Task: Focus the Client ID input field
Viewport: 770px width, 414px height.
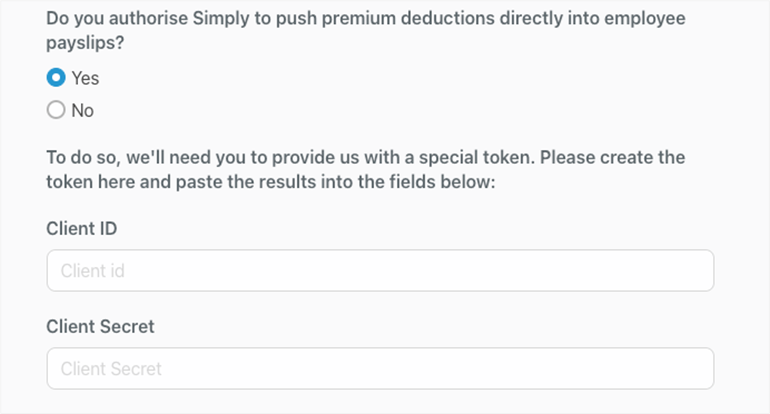Action: tap(380, 270)
